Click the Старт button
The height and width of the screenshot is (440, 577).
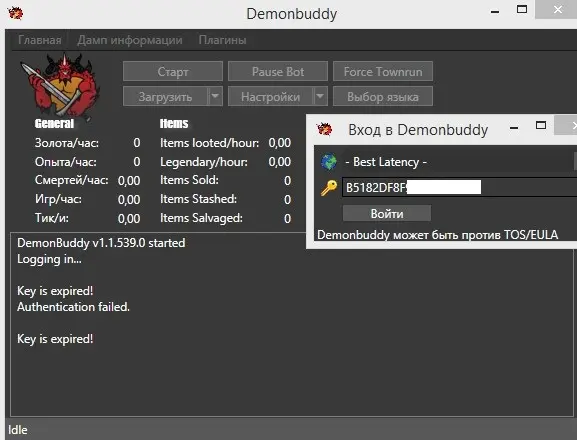(x=173, y=71)
